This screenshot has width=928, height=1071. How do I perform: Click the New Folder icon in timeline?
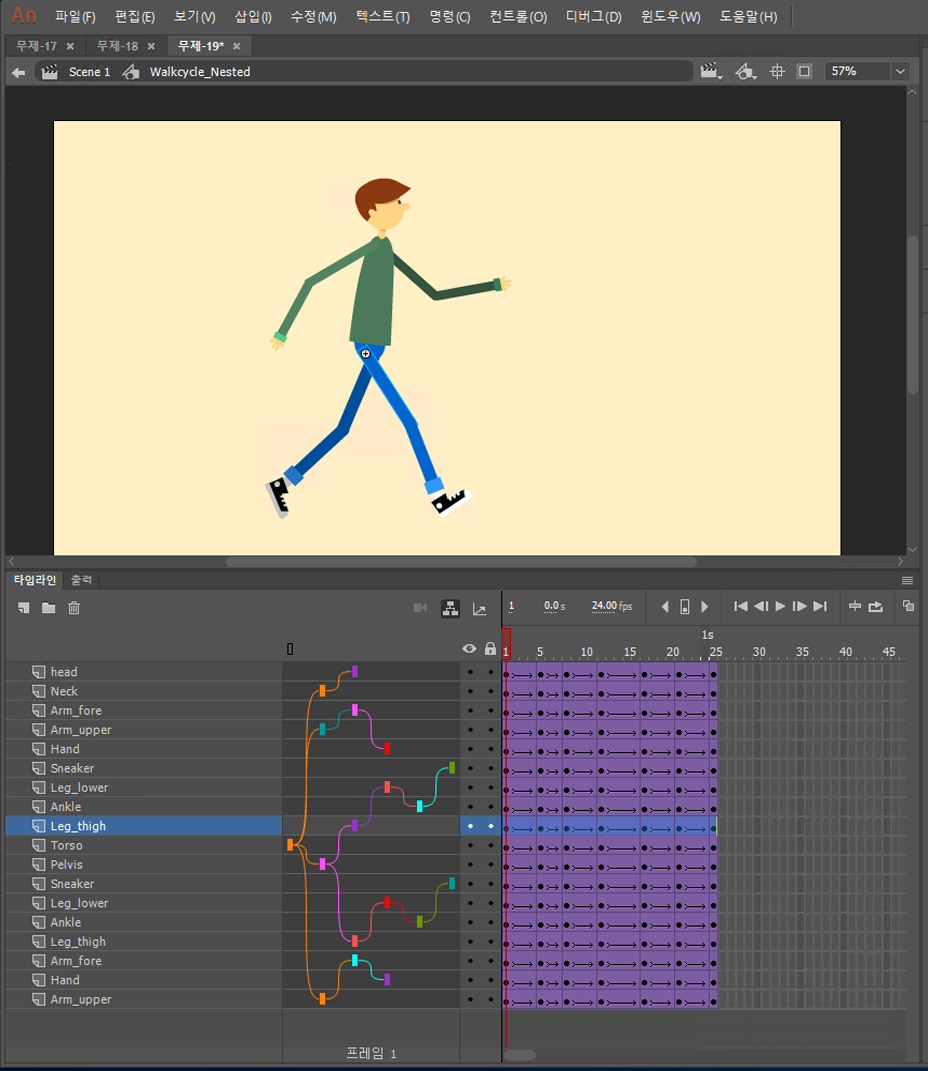(x=48, y=608)
